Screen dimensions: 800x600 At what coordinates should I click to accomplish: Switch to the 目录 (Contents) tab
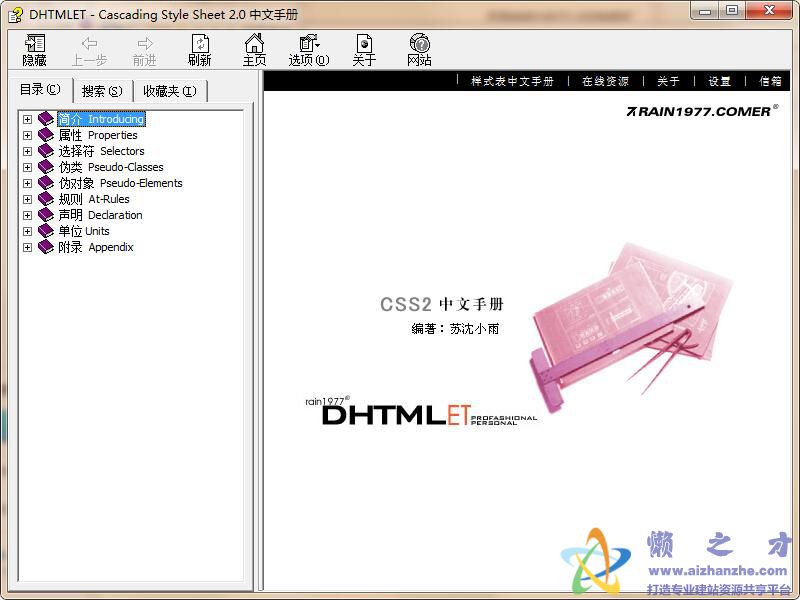40,90
